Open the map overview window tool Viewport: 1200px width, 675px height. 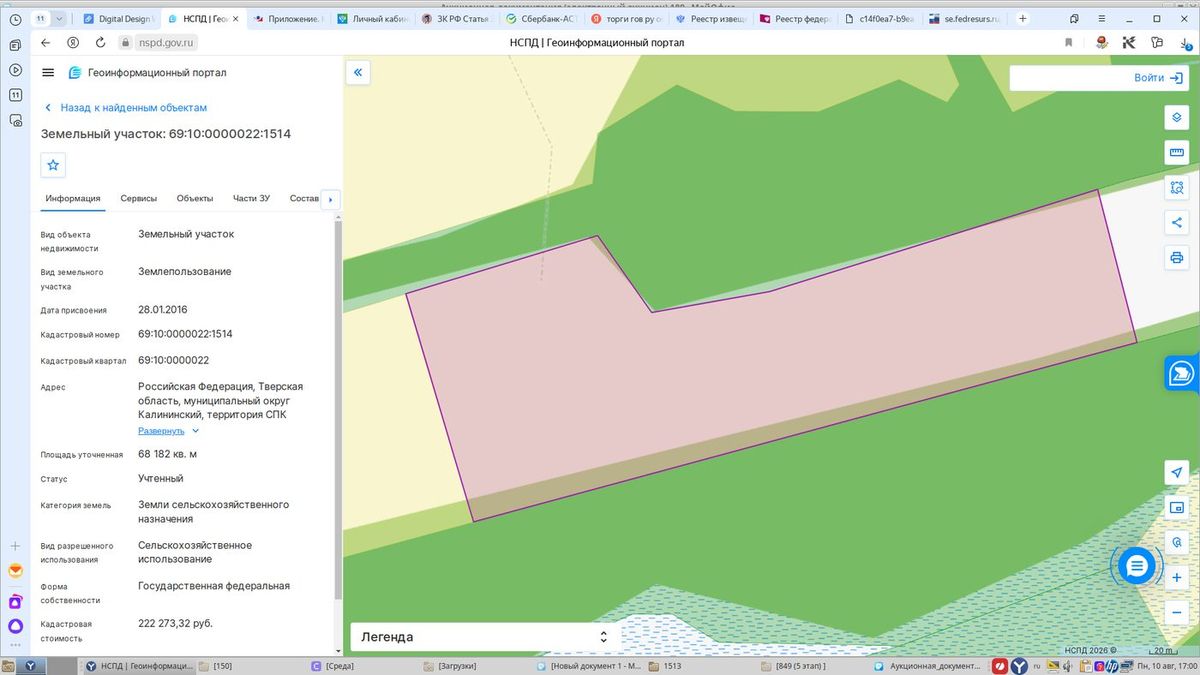pos(1177,507)
